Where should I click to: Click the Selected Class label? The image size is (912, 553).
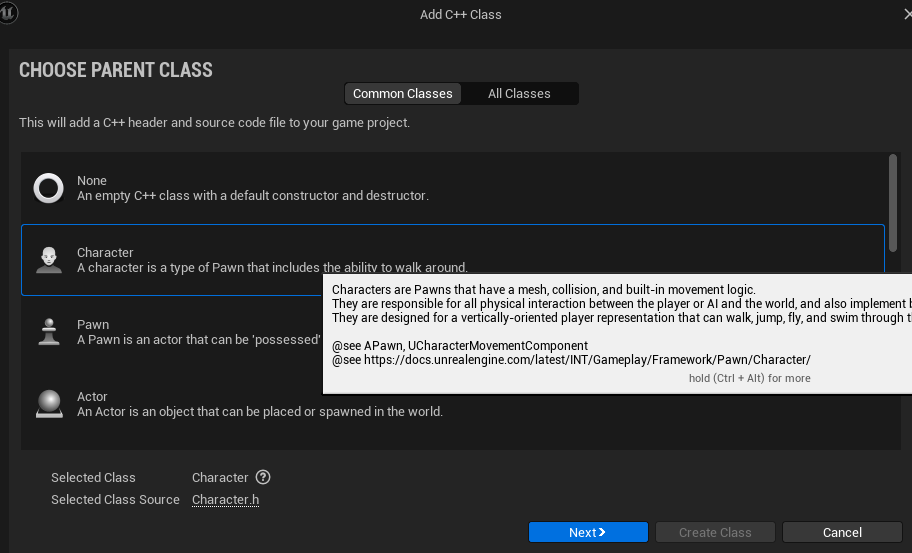[x=93, y=477]
